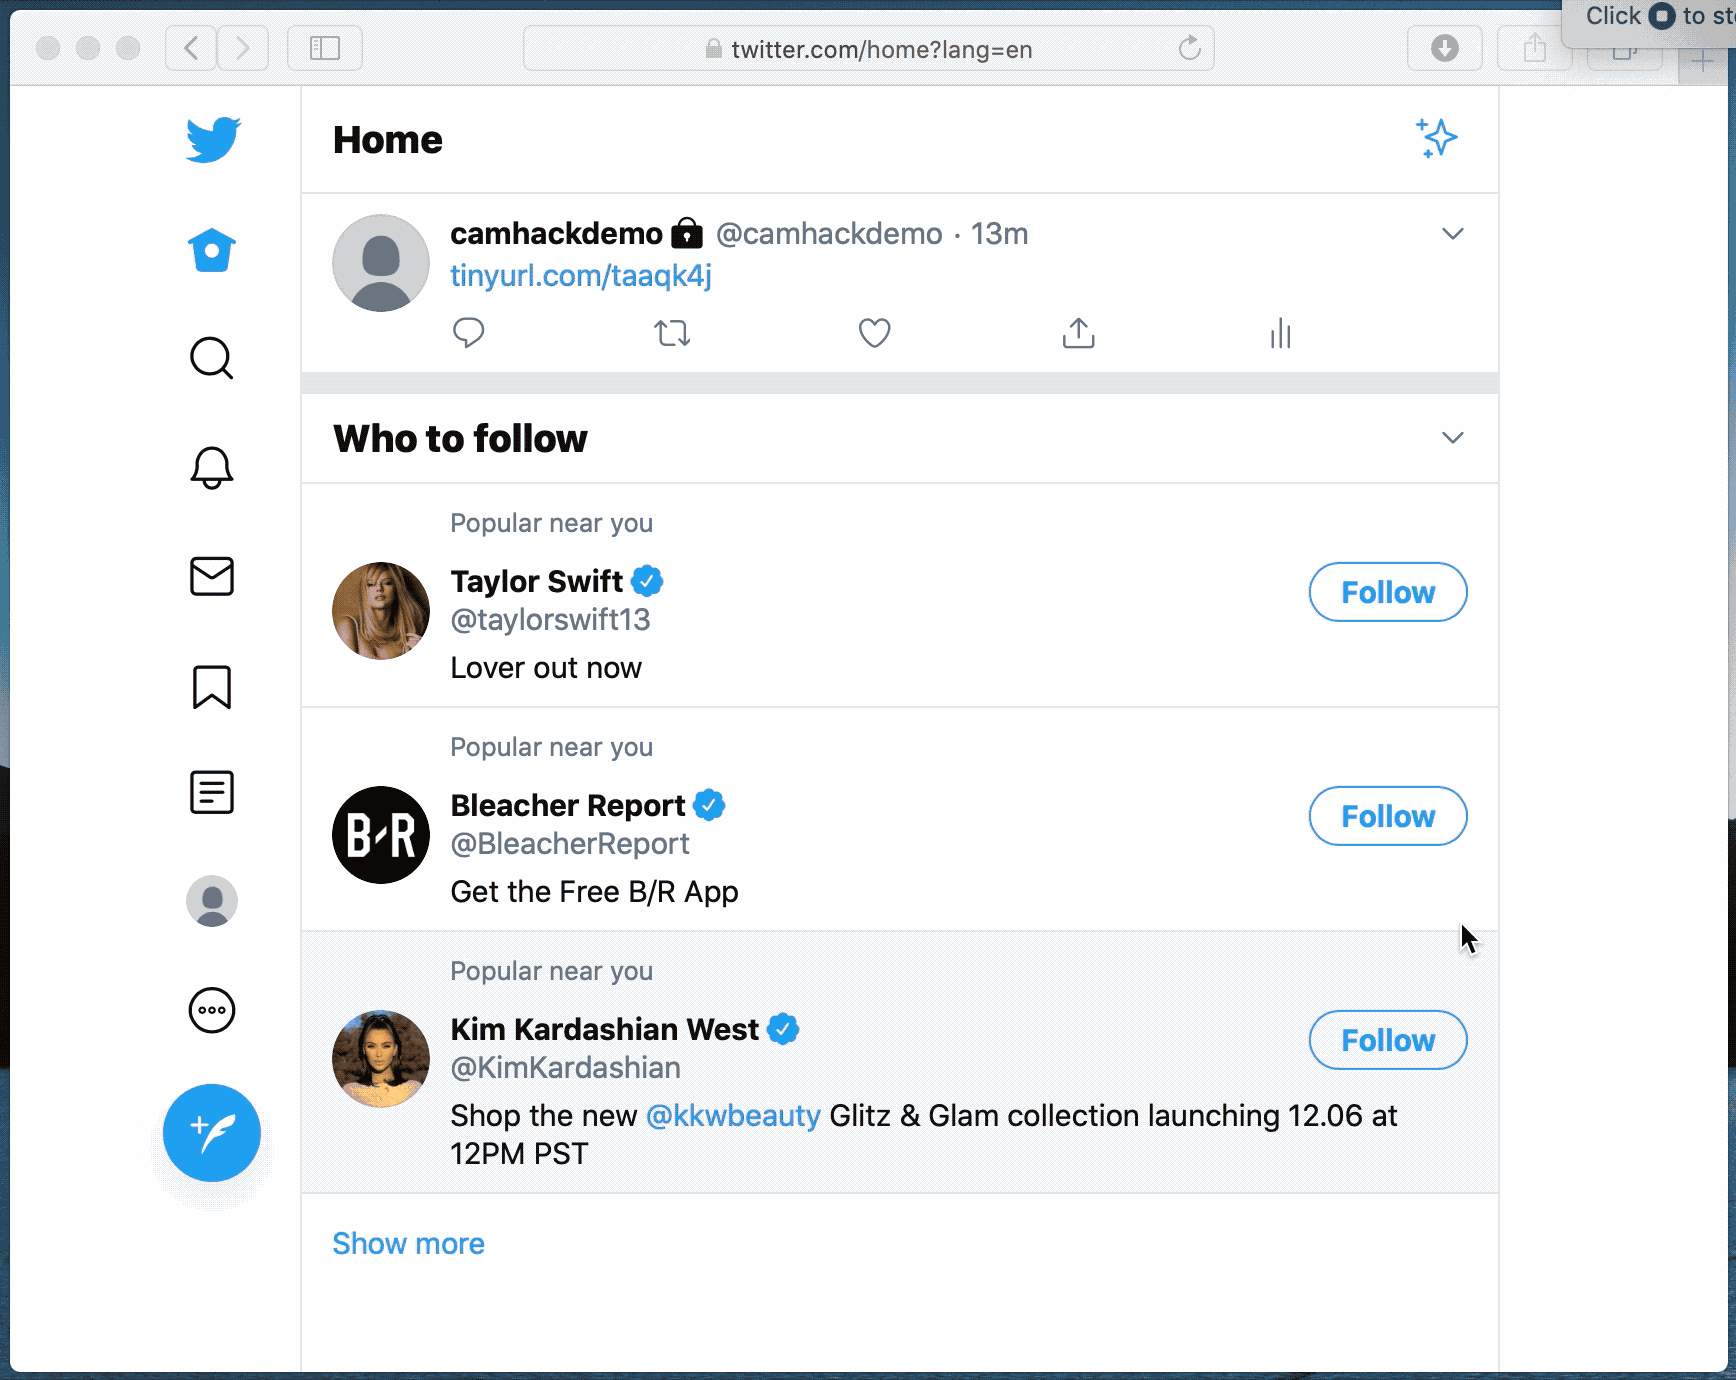
Task: Click Kim Kardashian West's profile picture
Action: pos(380,1058)
